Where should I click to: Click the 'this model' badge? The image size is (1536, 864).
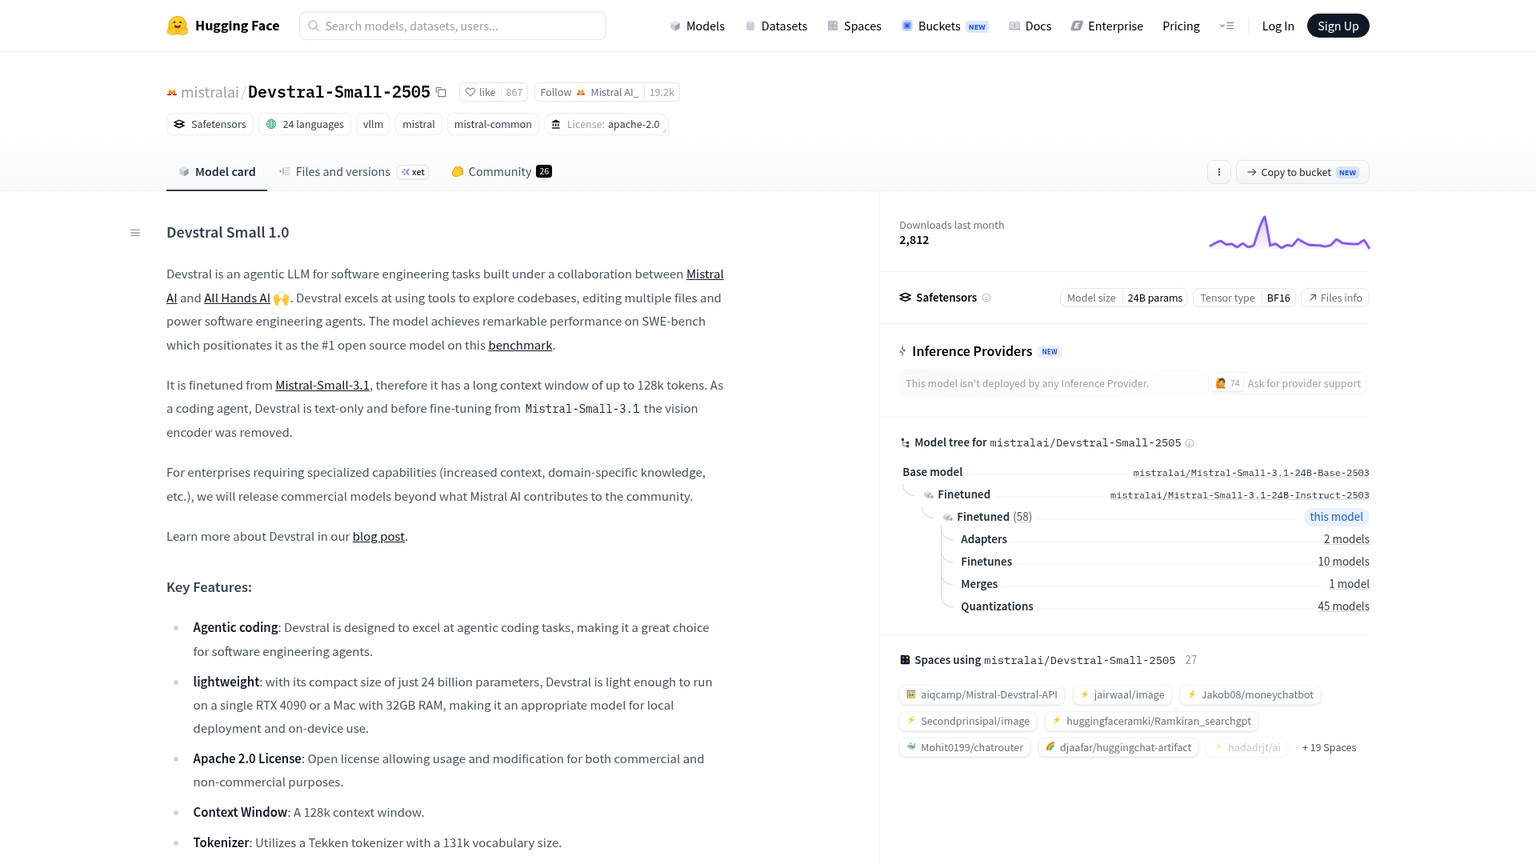click(x=1337, y=517)
